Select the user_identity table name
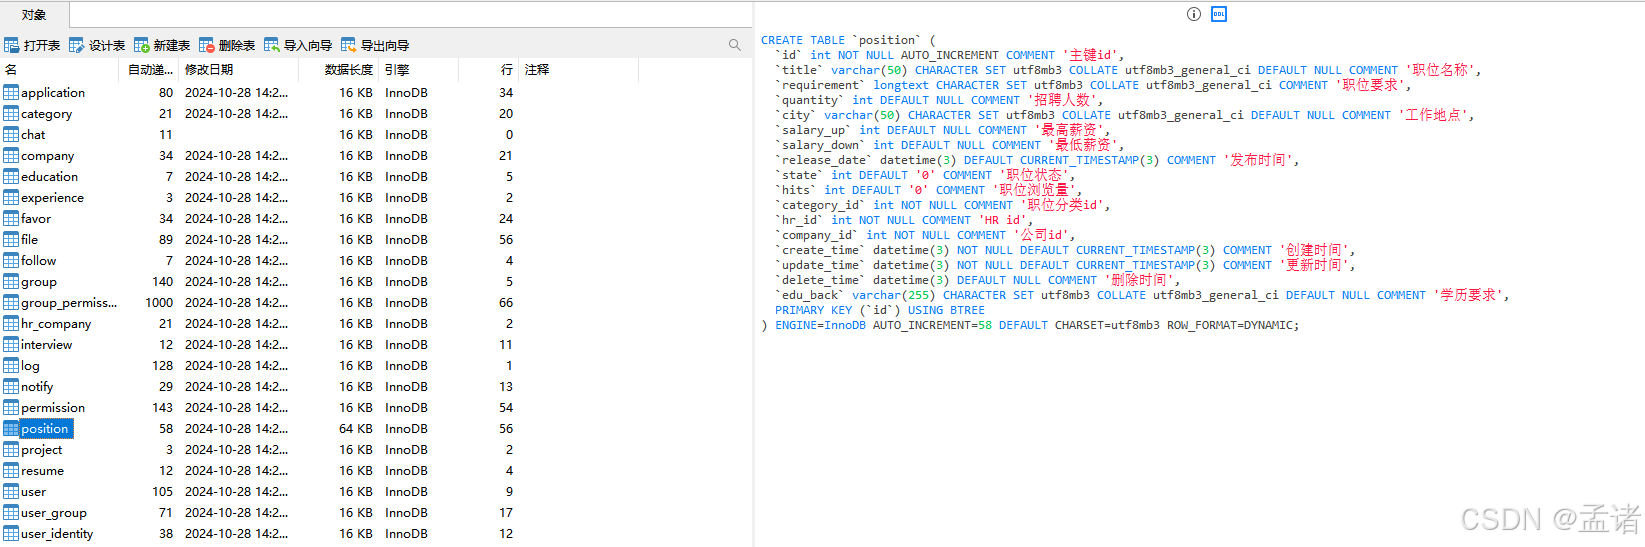 pos(57,533)
